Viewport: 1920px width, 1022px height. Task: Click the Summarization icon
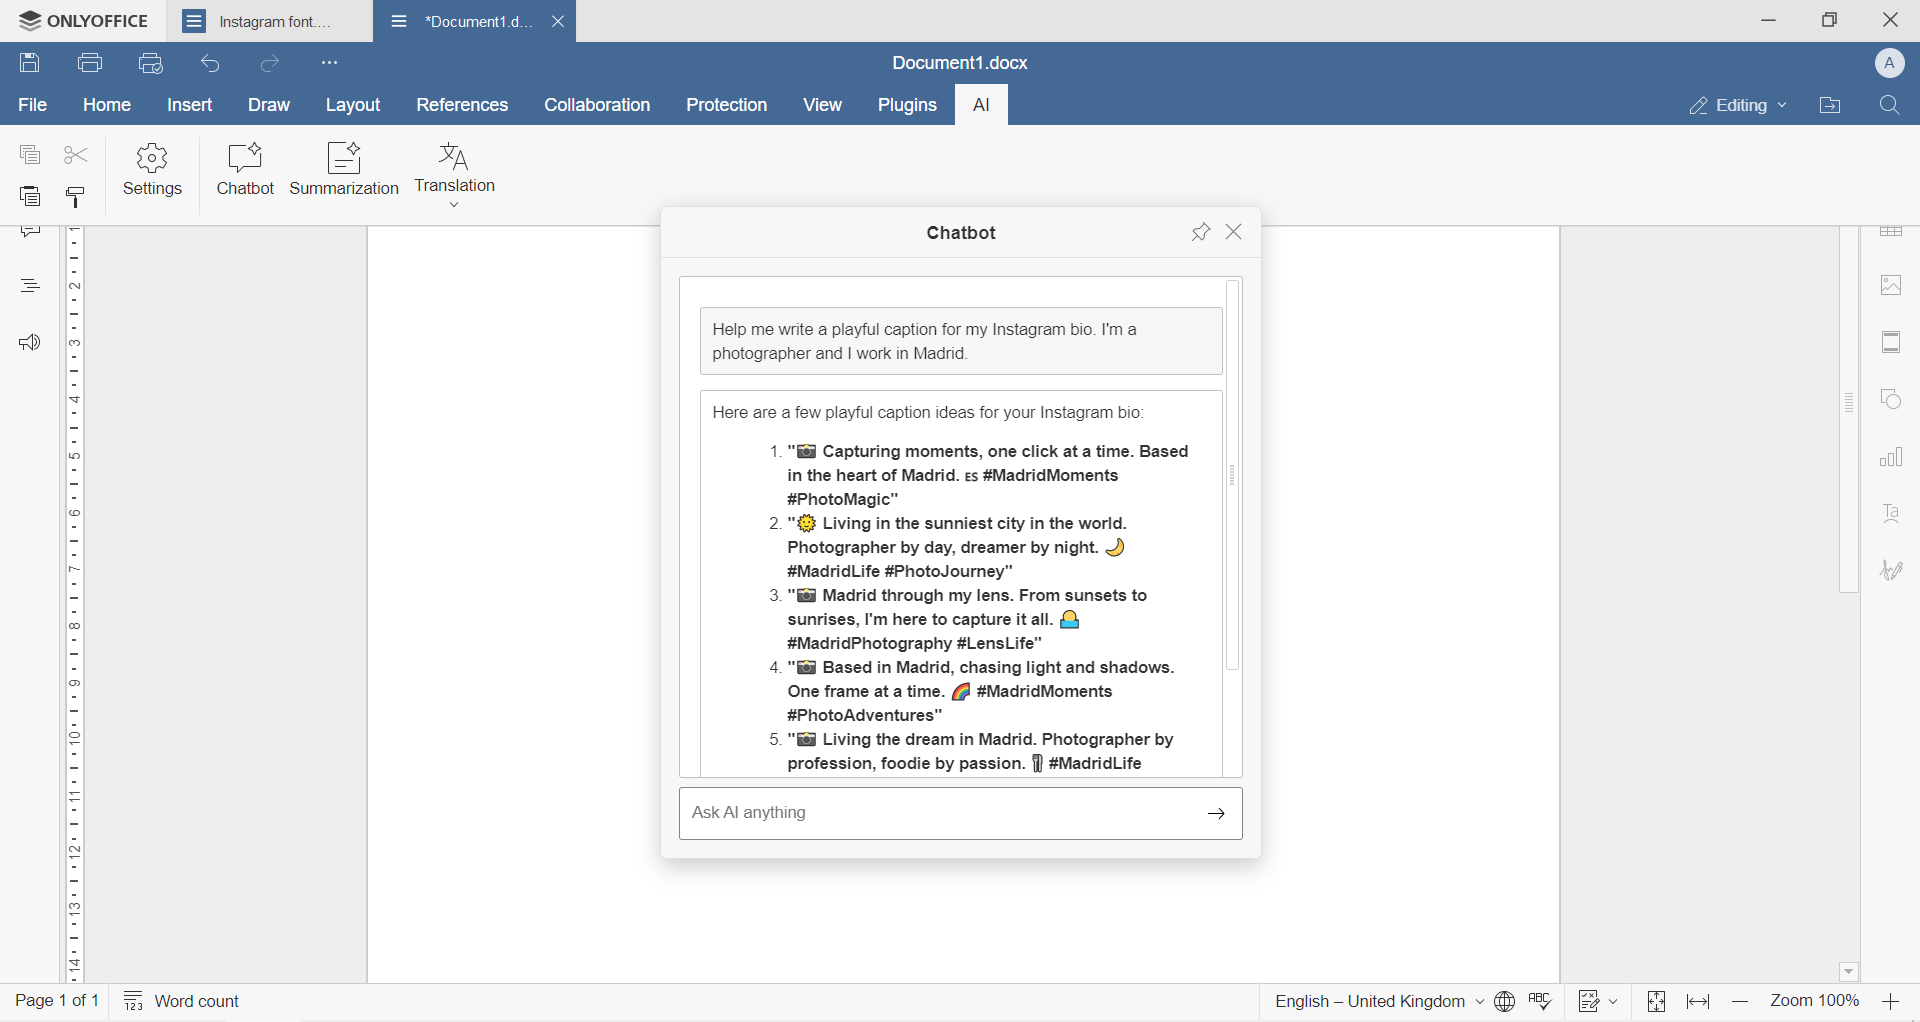click(x=344, y=170)
